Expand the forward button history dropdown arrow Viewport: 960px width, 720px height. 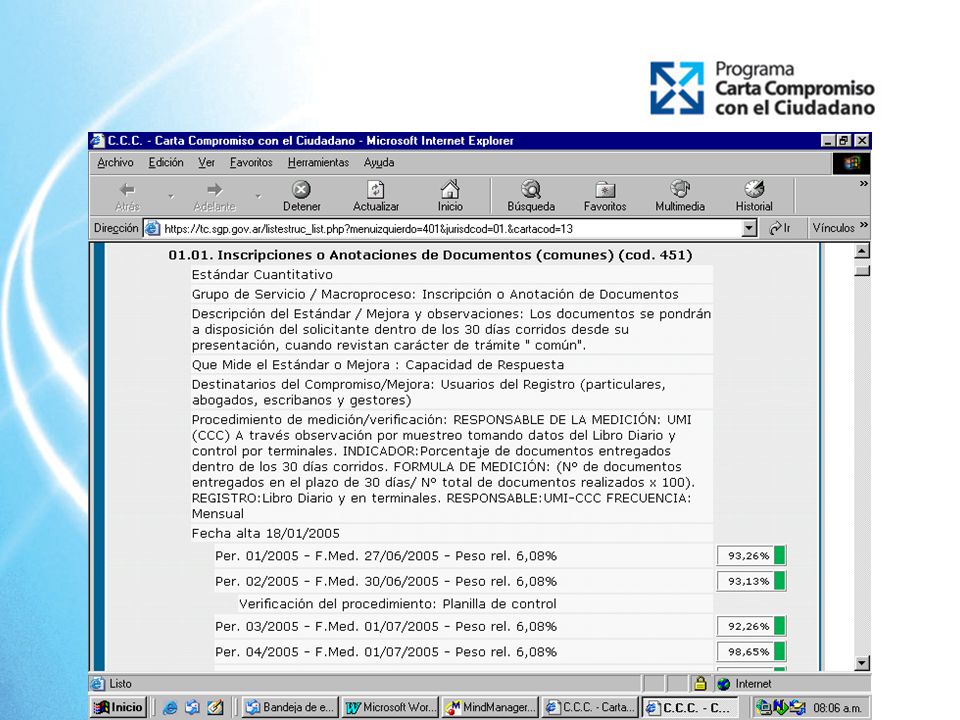258,196
